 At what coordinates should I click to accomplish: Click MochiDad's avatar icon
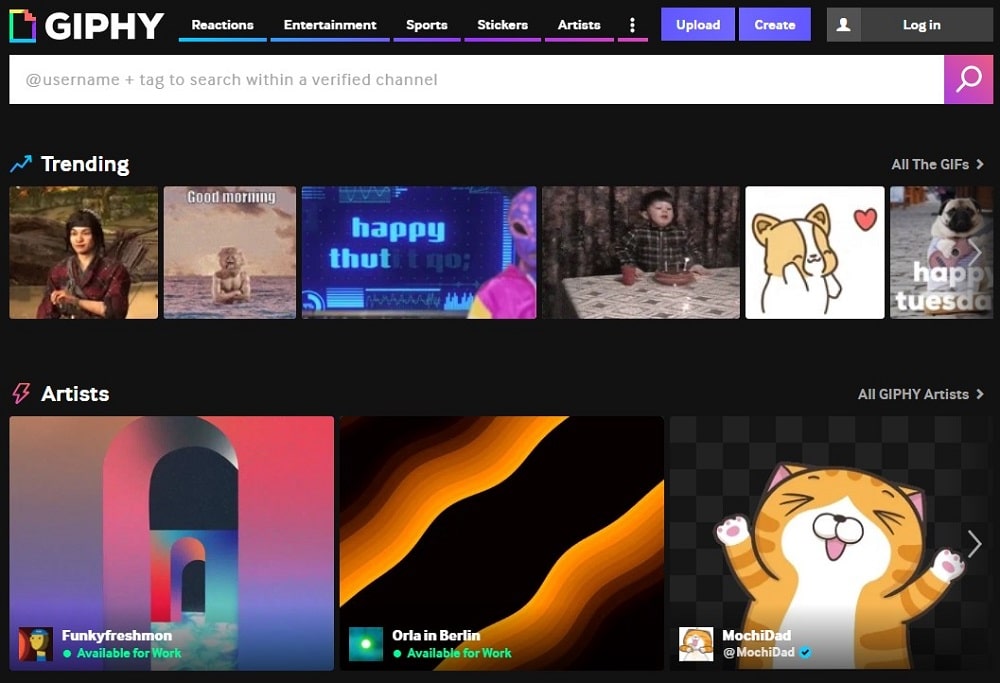pyautogui.click(x=696, y=643)
